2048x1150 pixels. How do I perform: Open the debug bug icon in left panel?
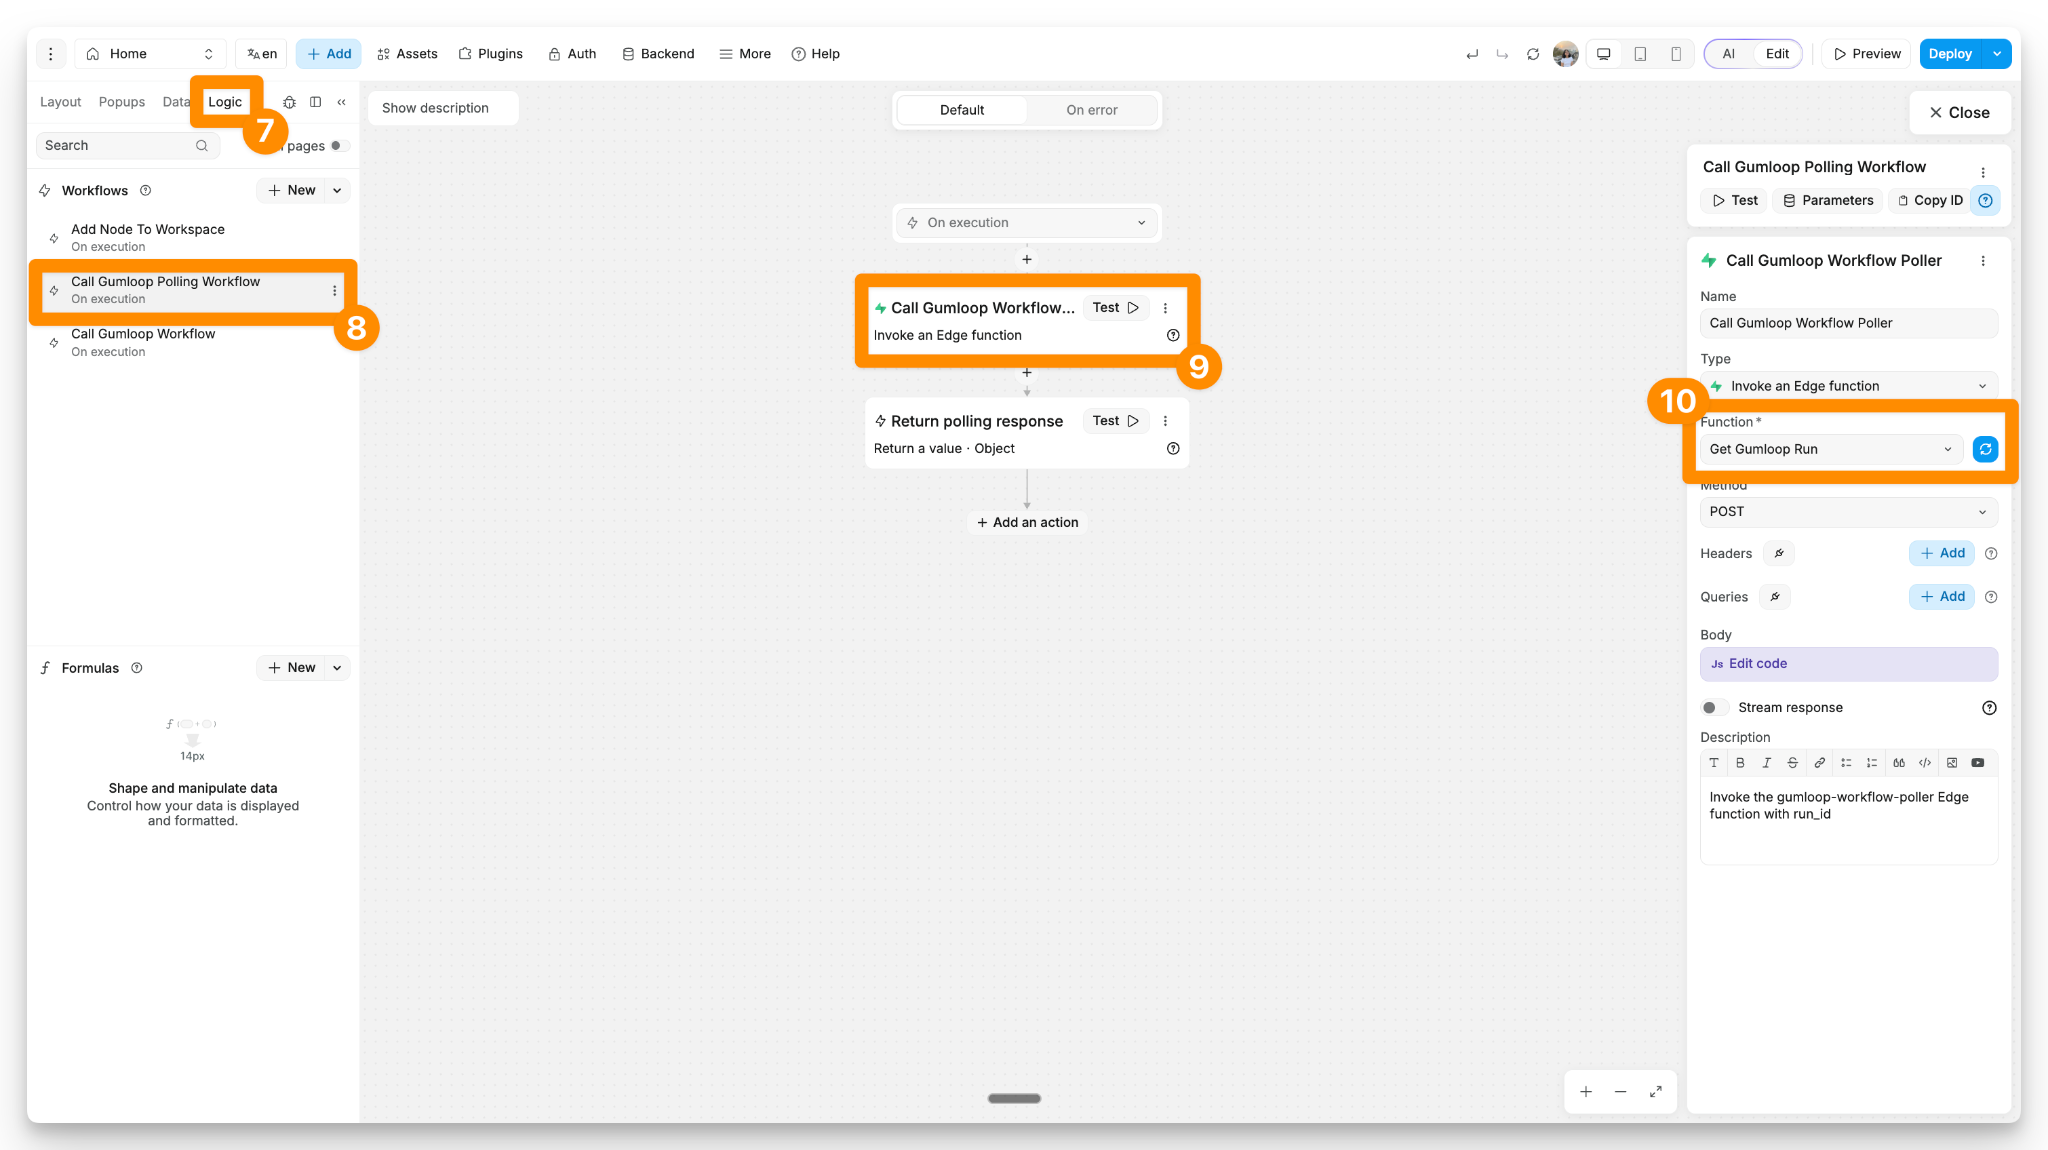coord(289,102)
